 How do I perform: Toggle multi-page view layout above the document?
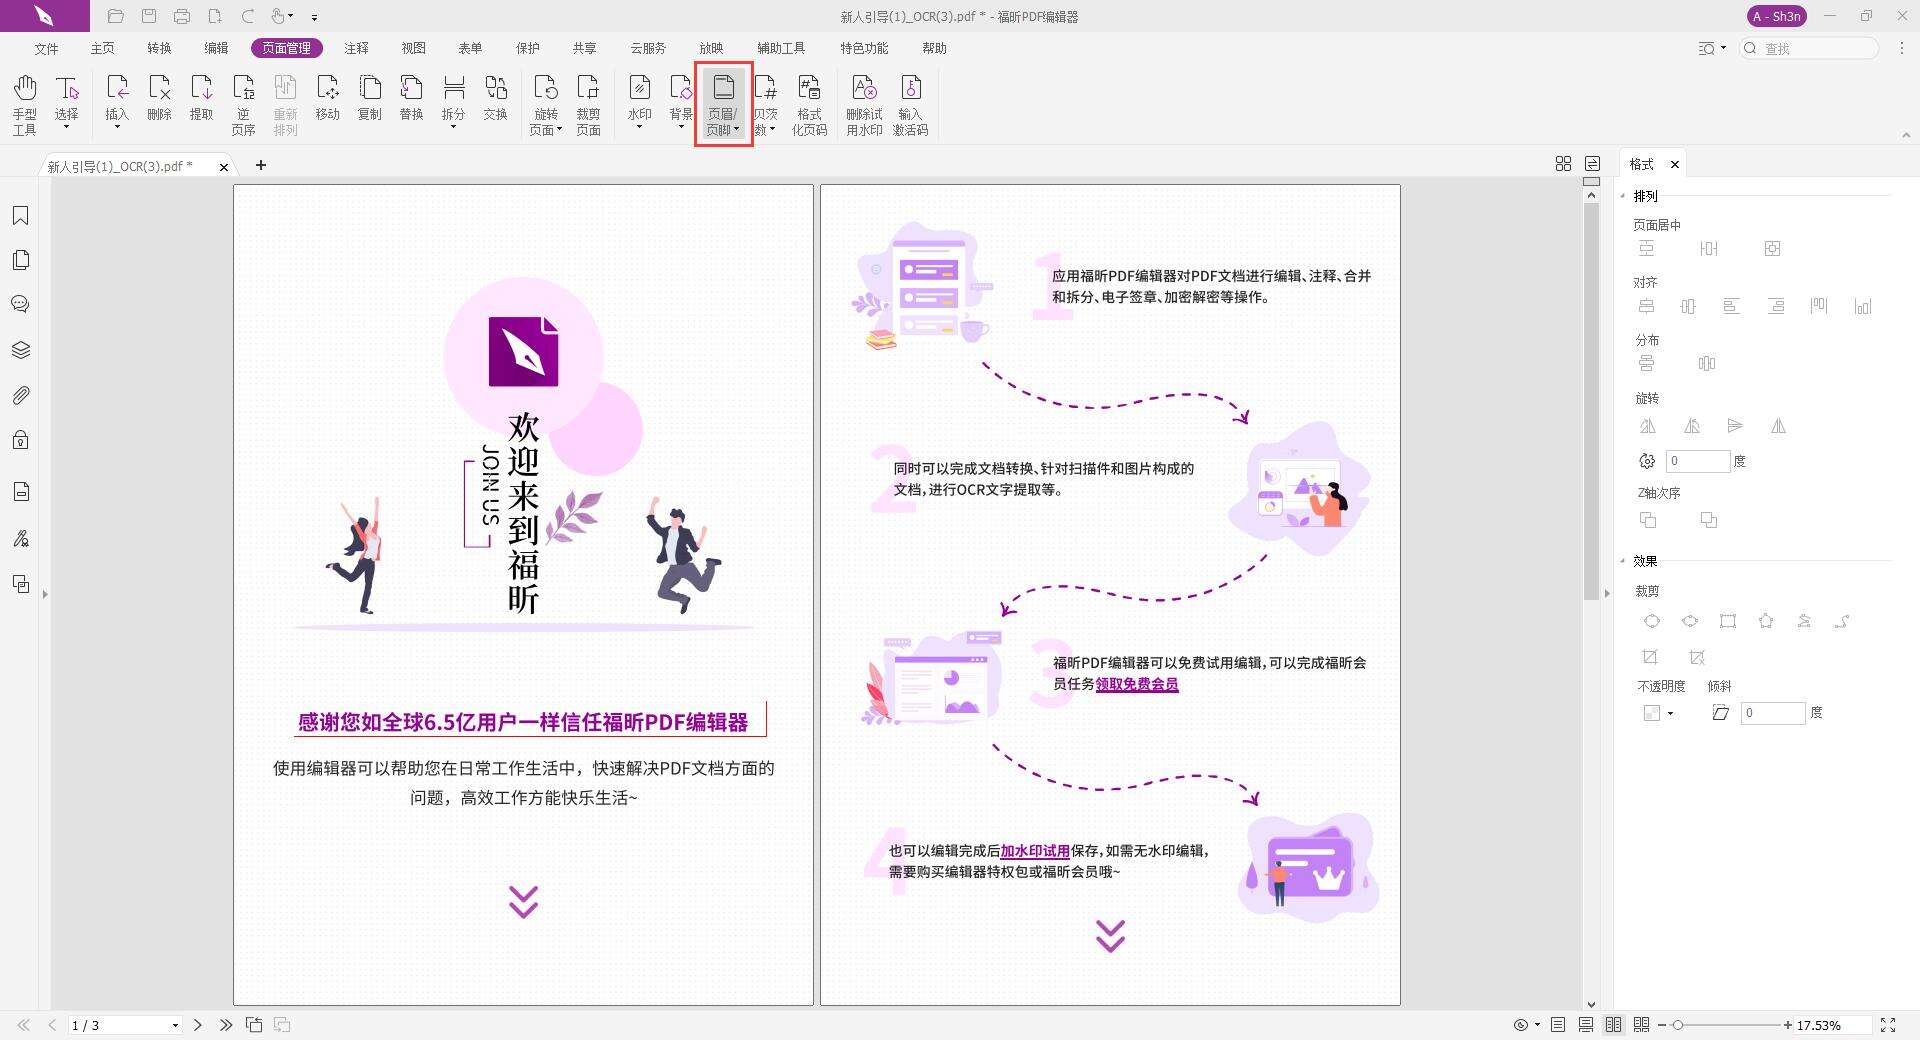(1563, 163)
